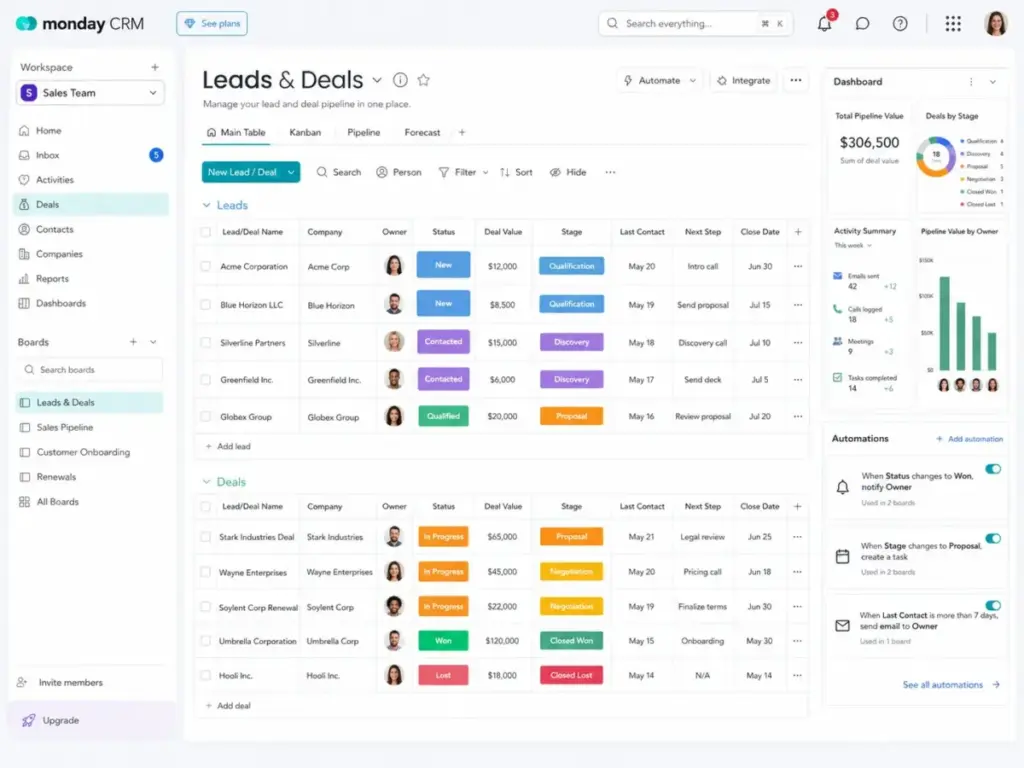Add a new board with plus icon
This screenshot has width=1024, height=768.
click(133, 342)
